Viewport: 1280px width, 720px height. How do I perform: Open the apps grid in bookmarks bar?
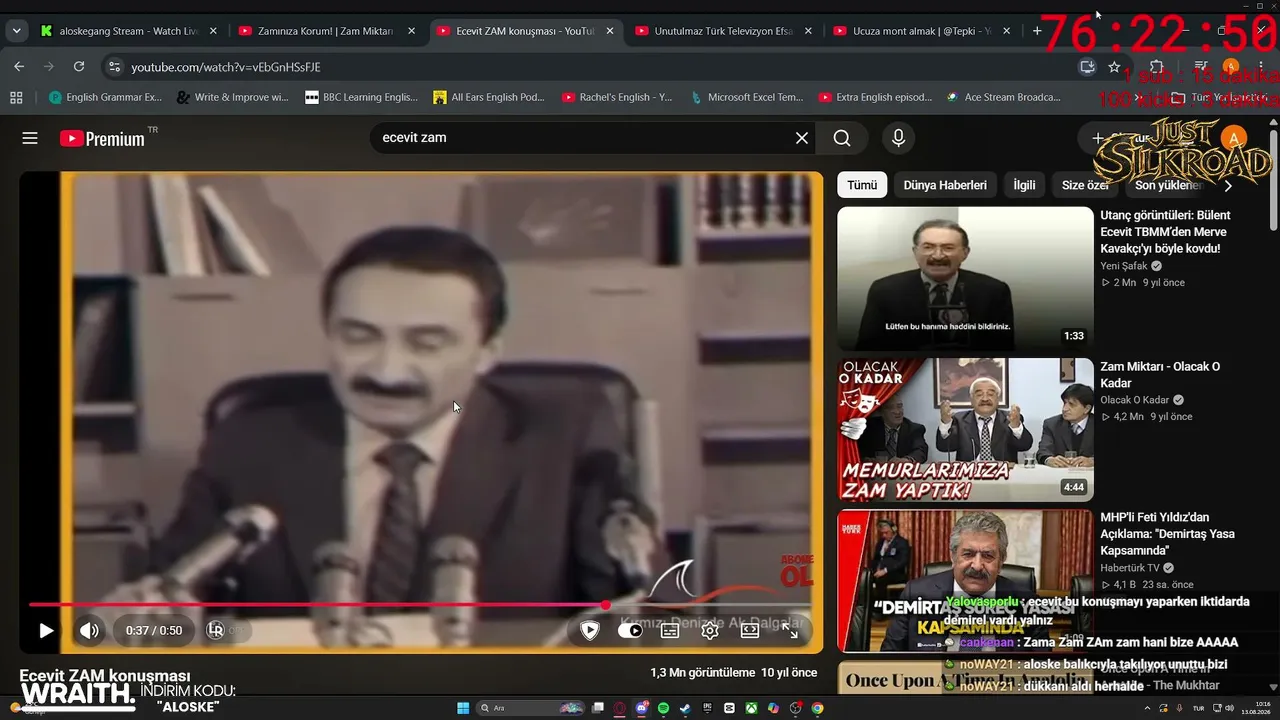[16, 97]
